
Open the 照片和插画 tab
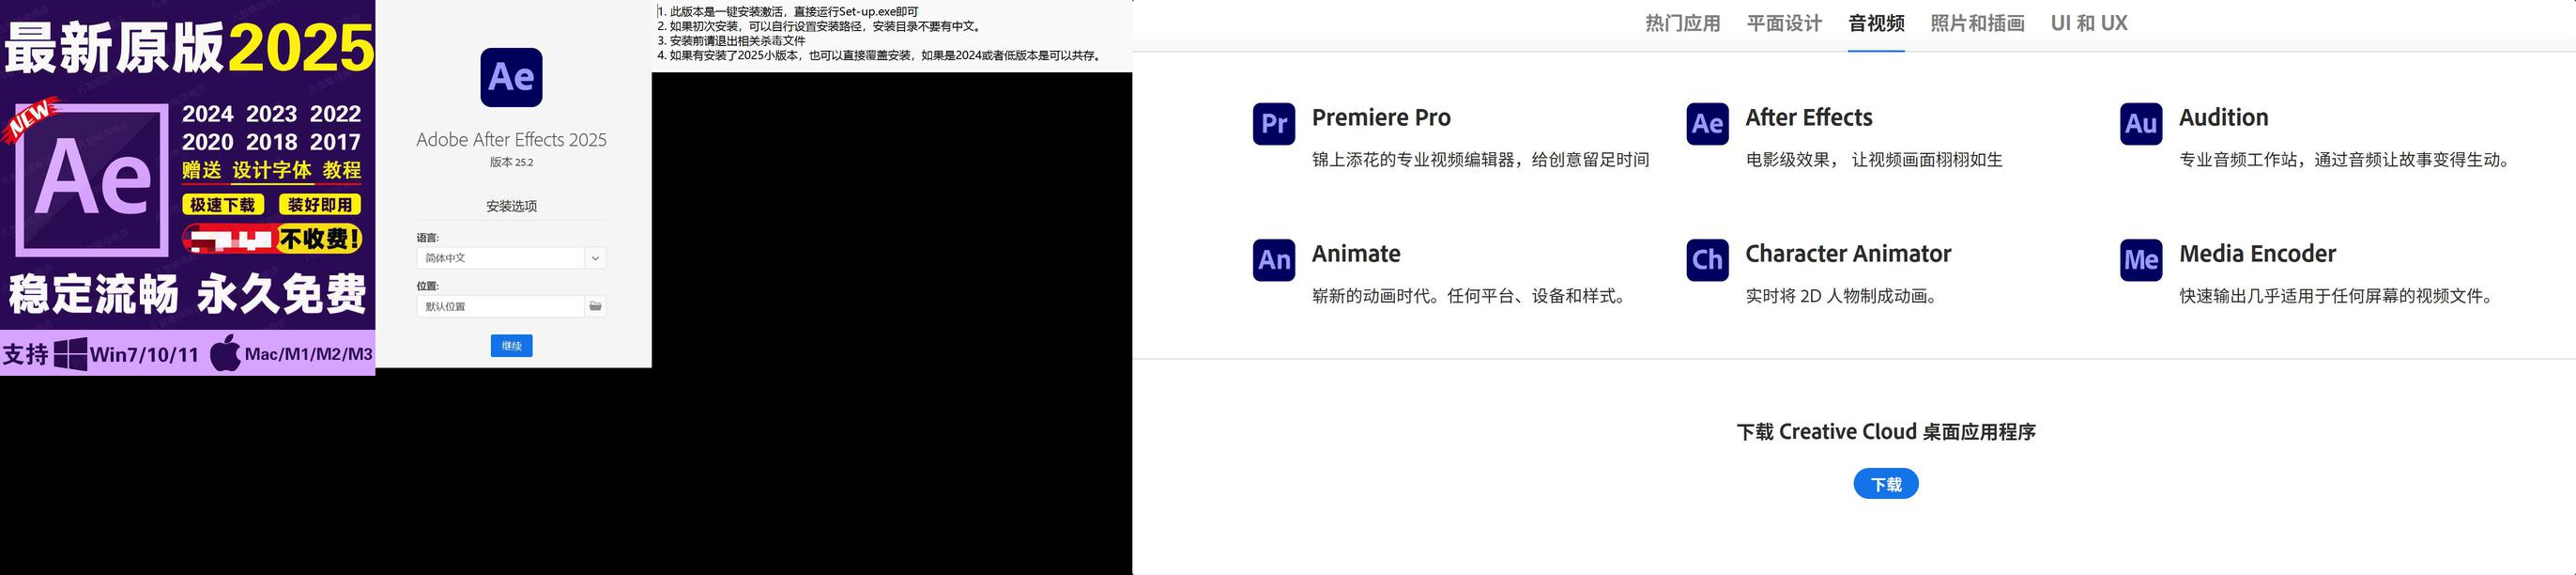click(1977, 23)
